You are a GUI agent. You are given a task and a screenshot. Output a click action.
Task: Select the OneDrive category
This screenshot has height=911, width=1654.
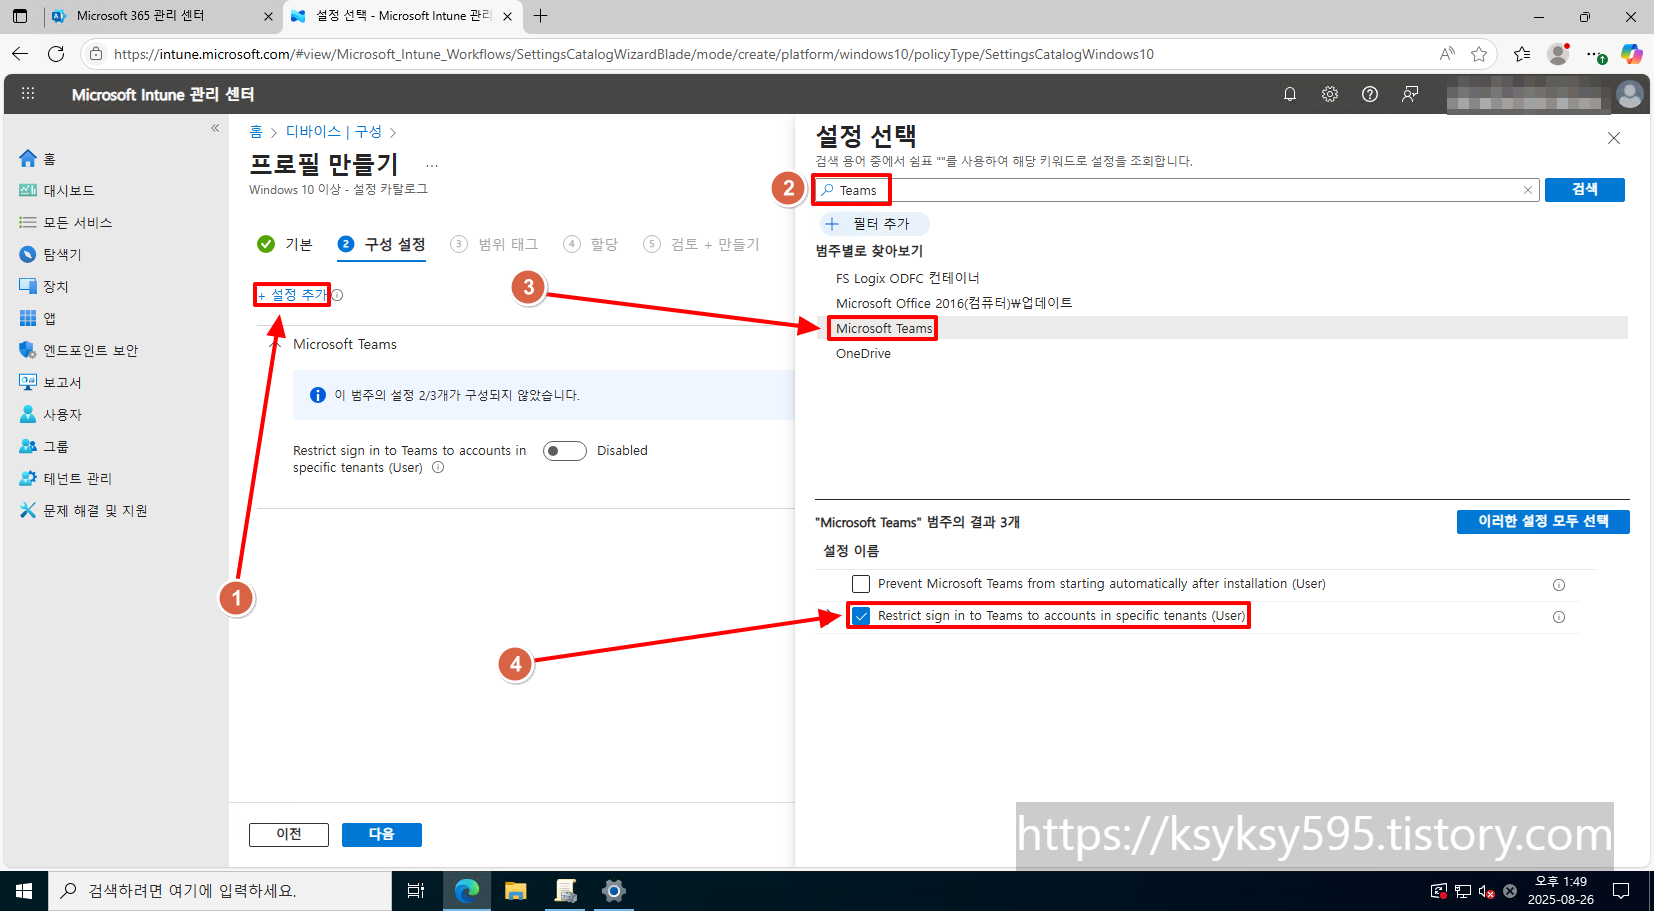point(863,353)
